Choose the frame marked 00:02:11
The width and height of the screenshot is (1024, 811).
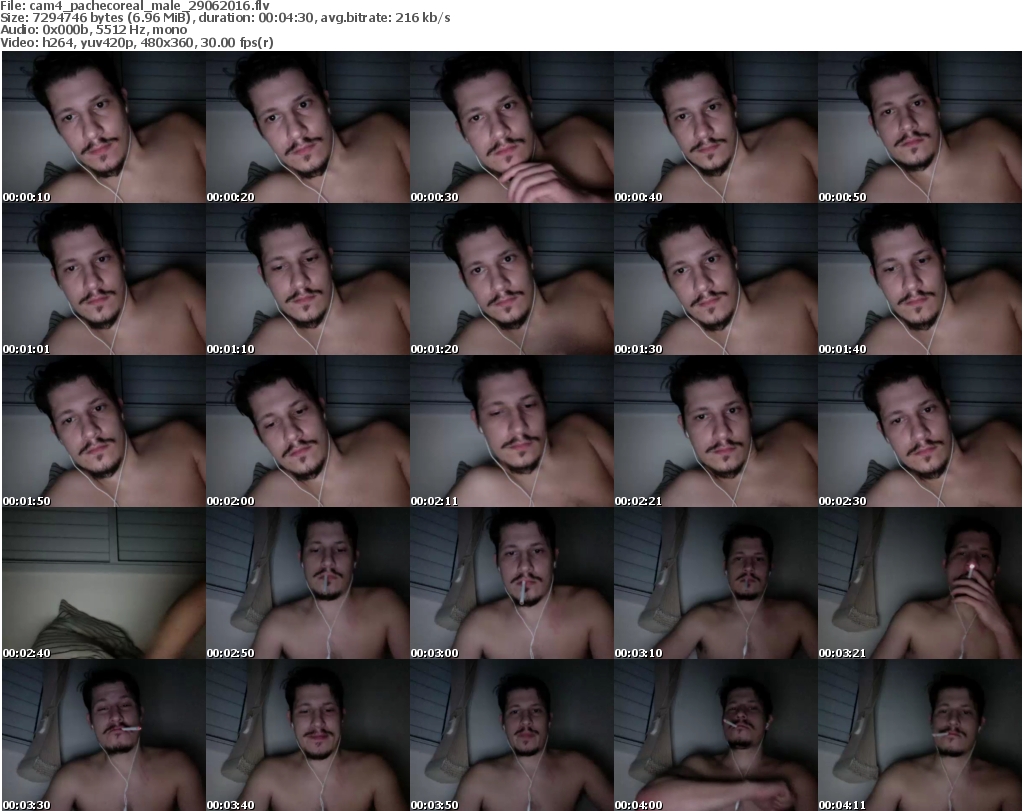click(511, 432)
